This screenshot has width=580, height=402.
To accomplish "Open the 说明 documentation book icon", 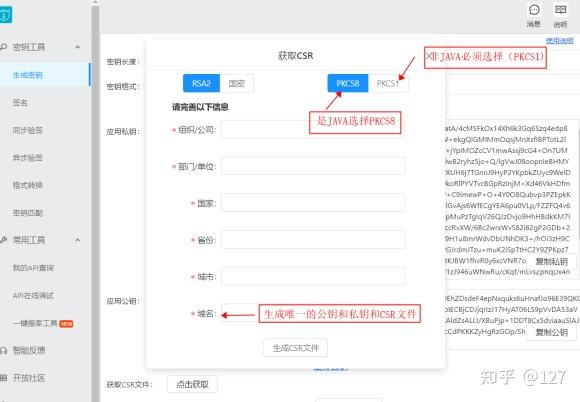I will [x=560, y=10].
